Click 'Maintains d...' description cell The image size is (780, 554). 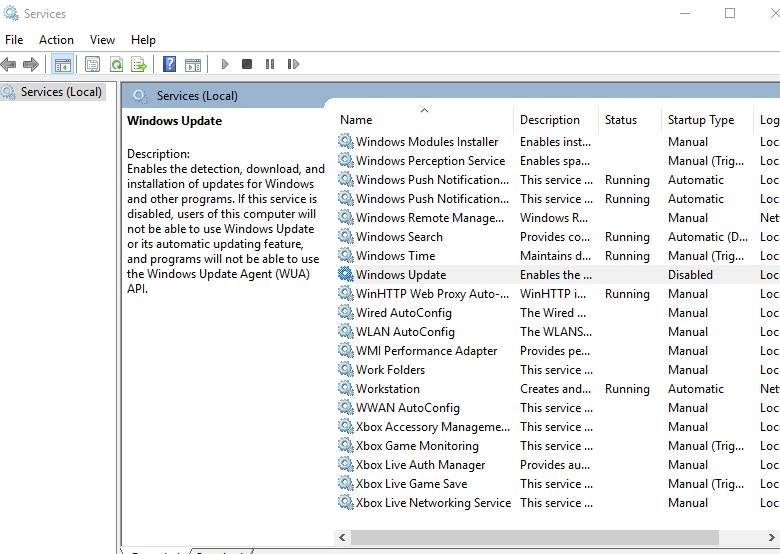556,256
